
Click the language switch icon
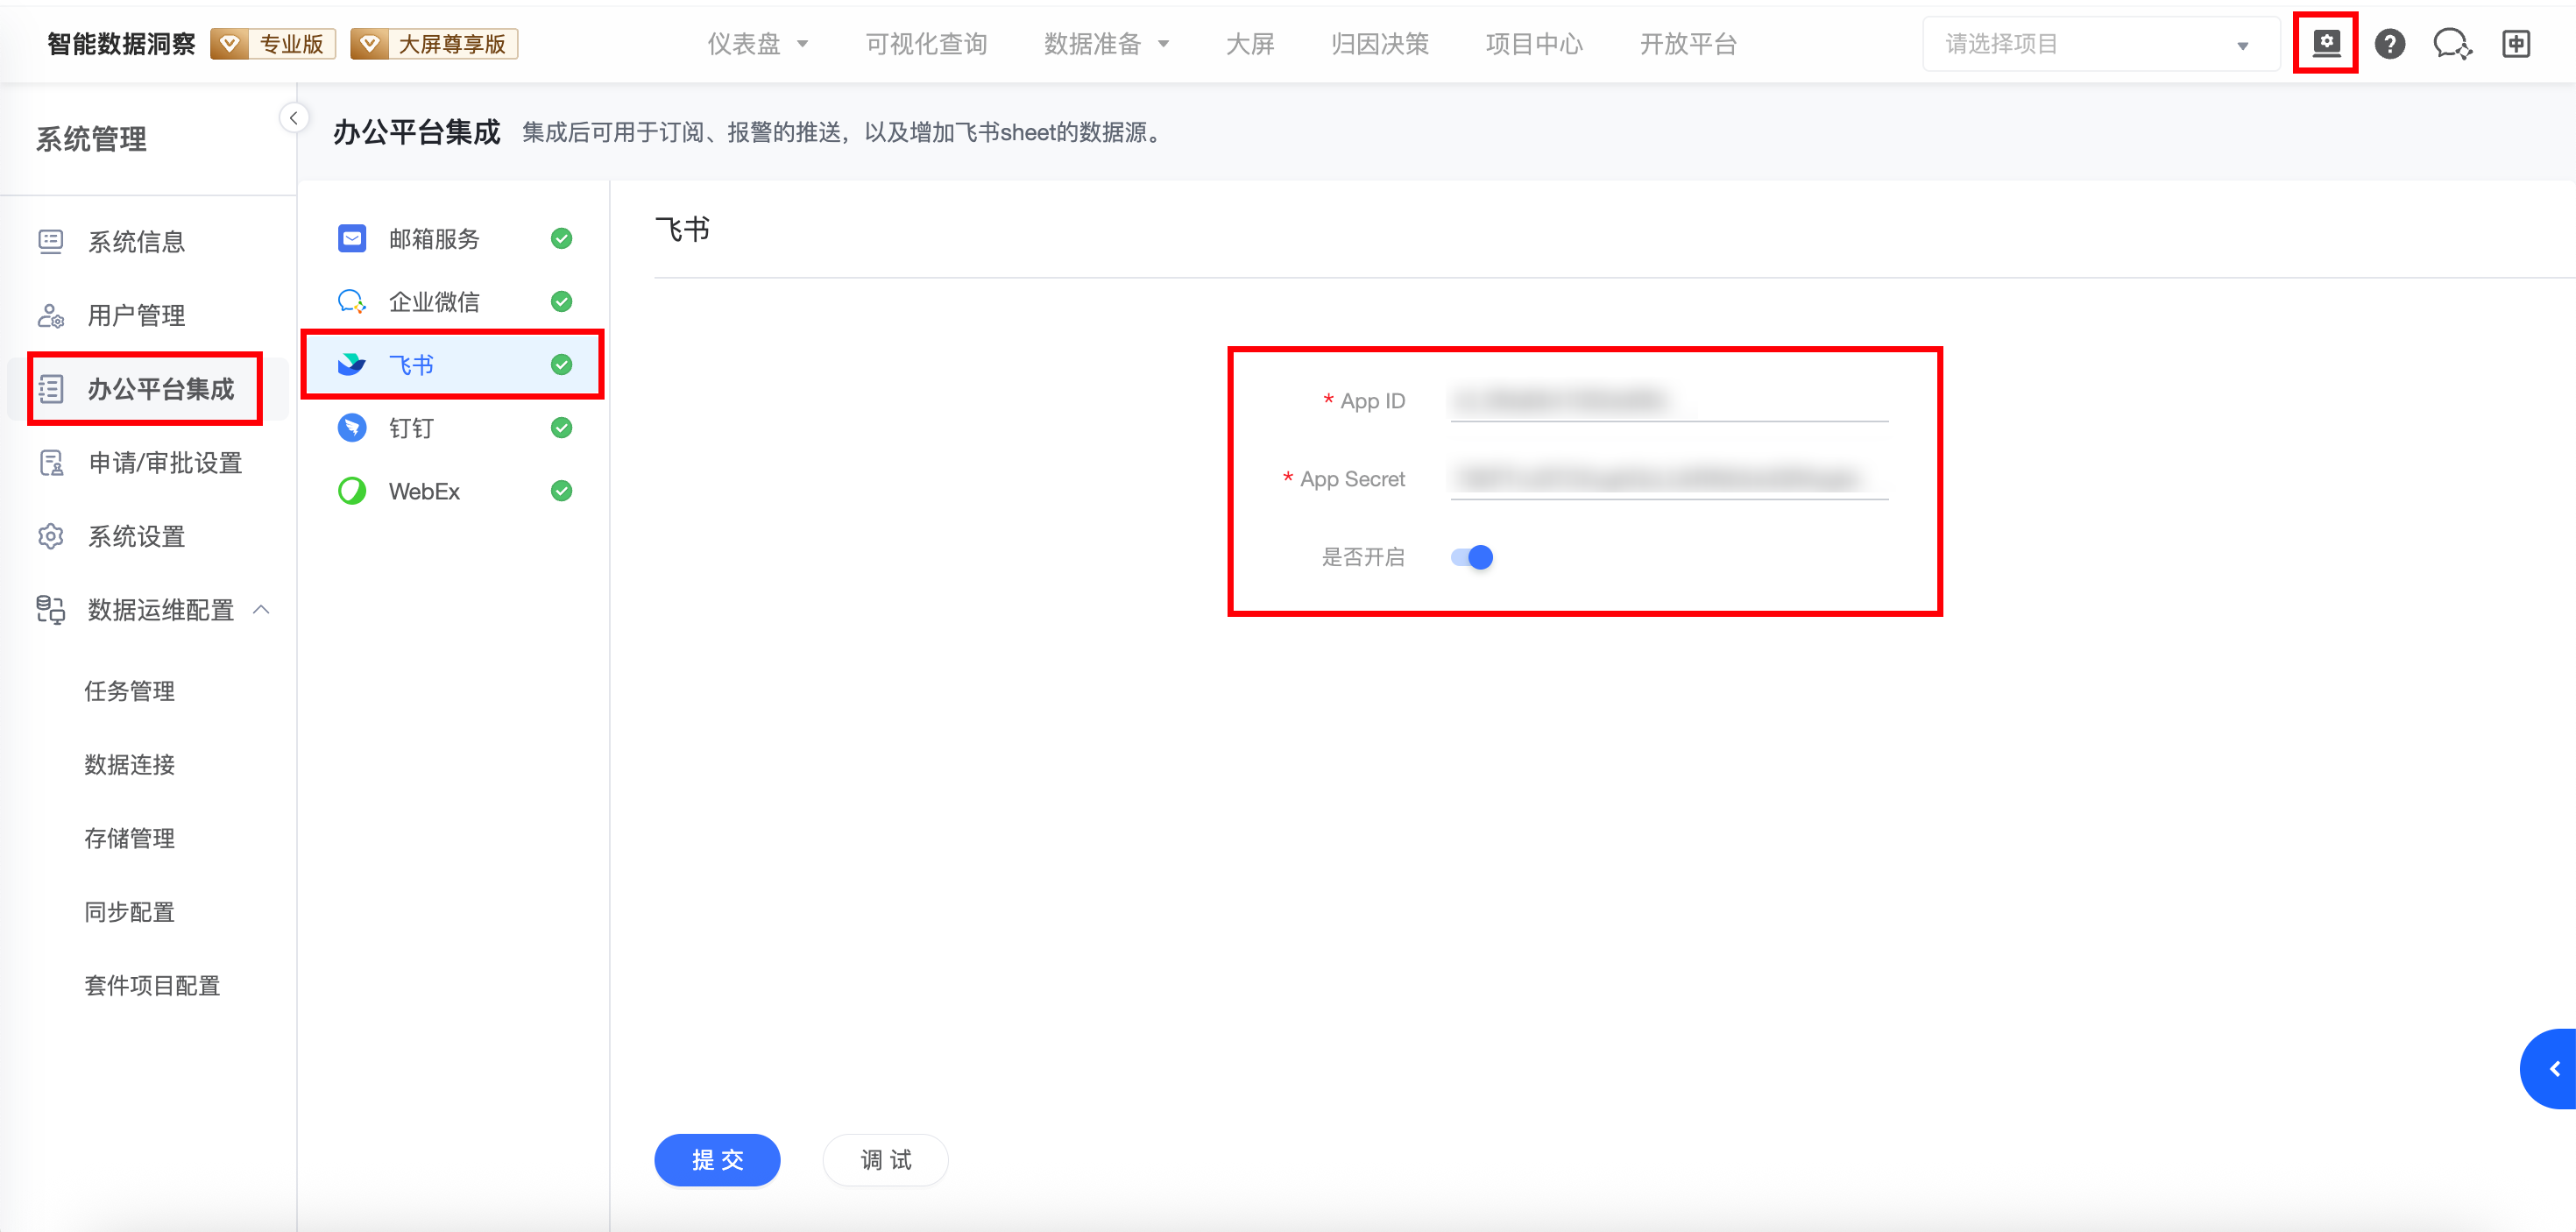(2516, 44)
